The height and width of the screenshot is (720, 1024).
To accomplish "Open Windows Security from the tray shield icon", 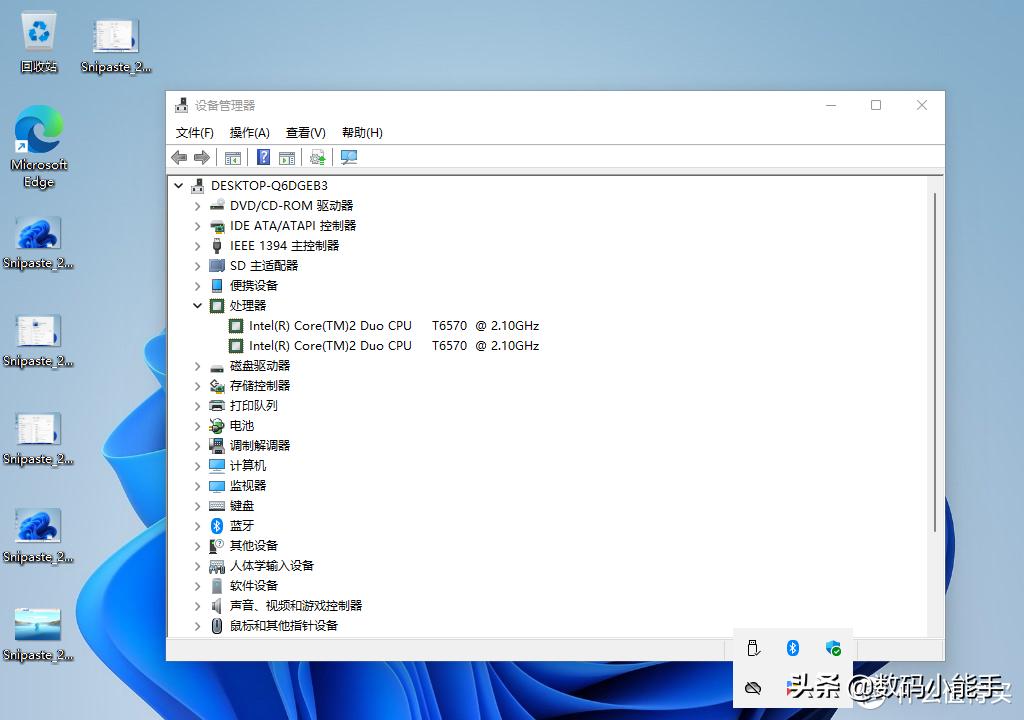I will 833,648.
